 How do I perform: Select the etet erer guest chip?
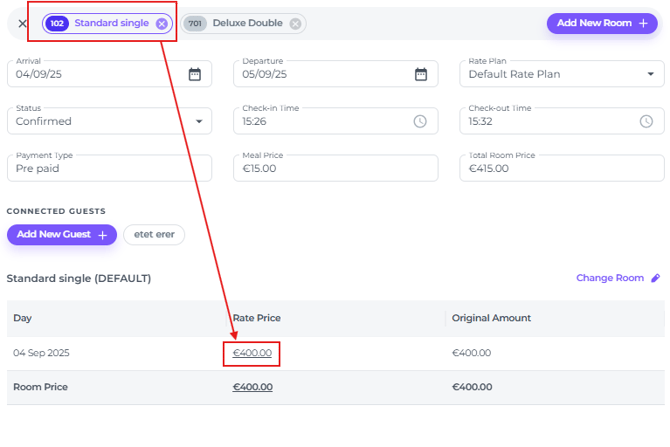[156, 234]
